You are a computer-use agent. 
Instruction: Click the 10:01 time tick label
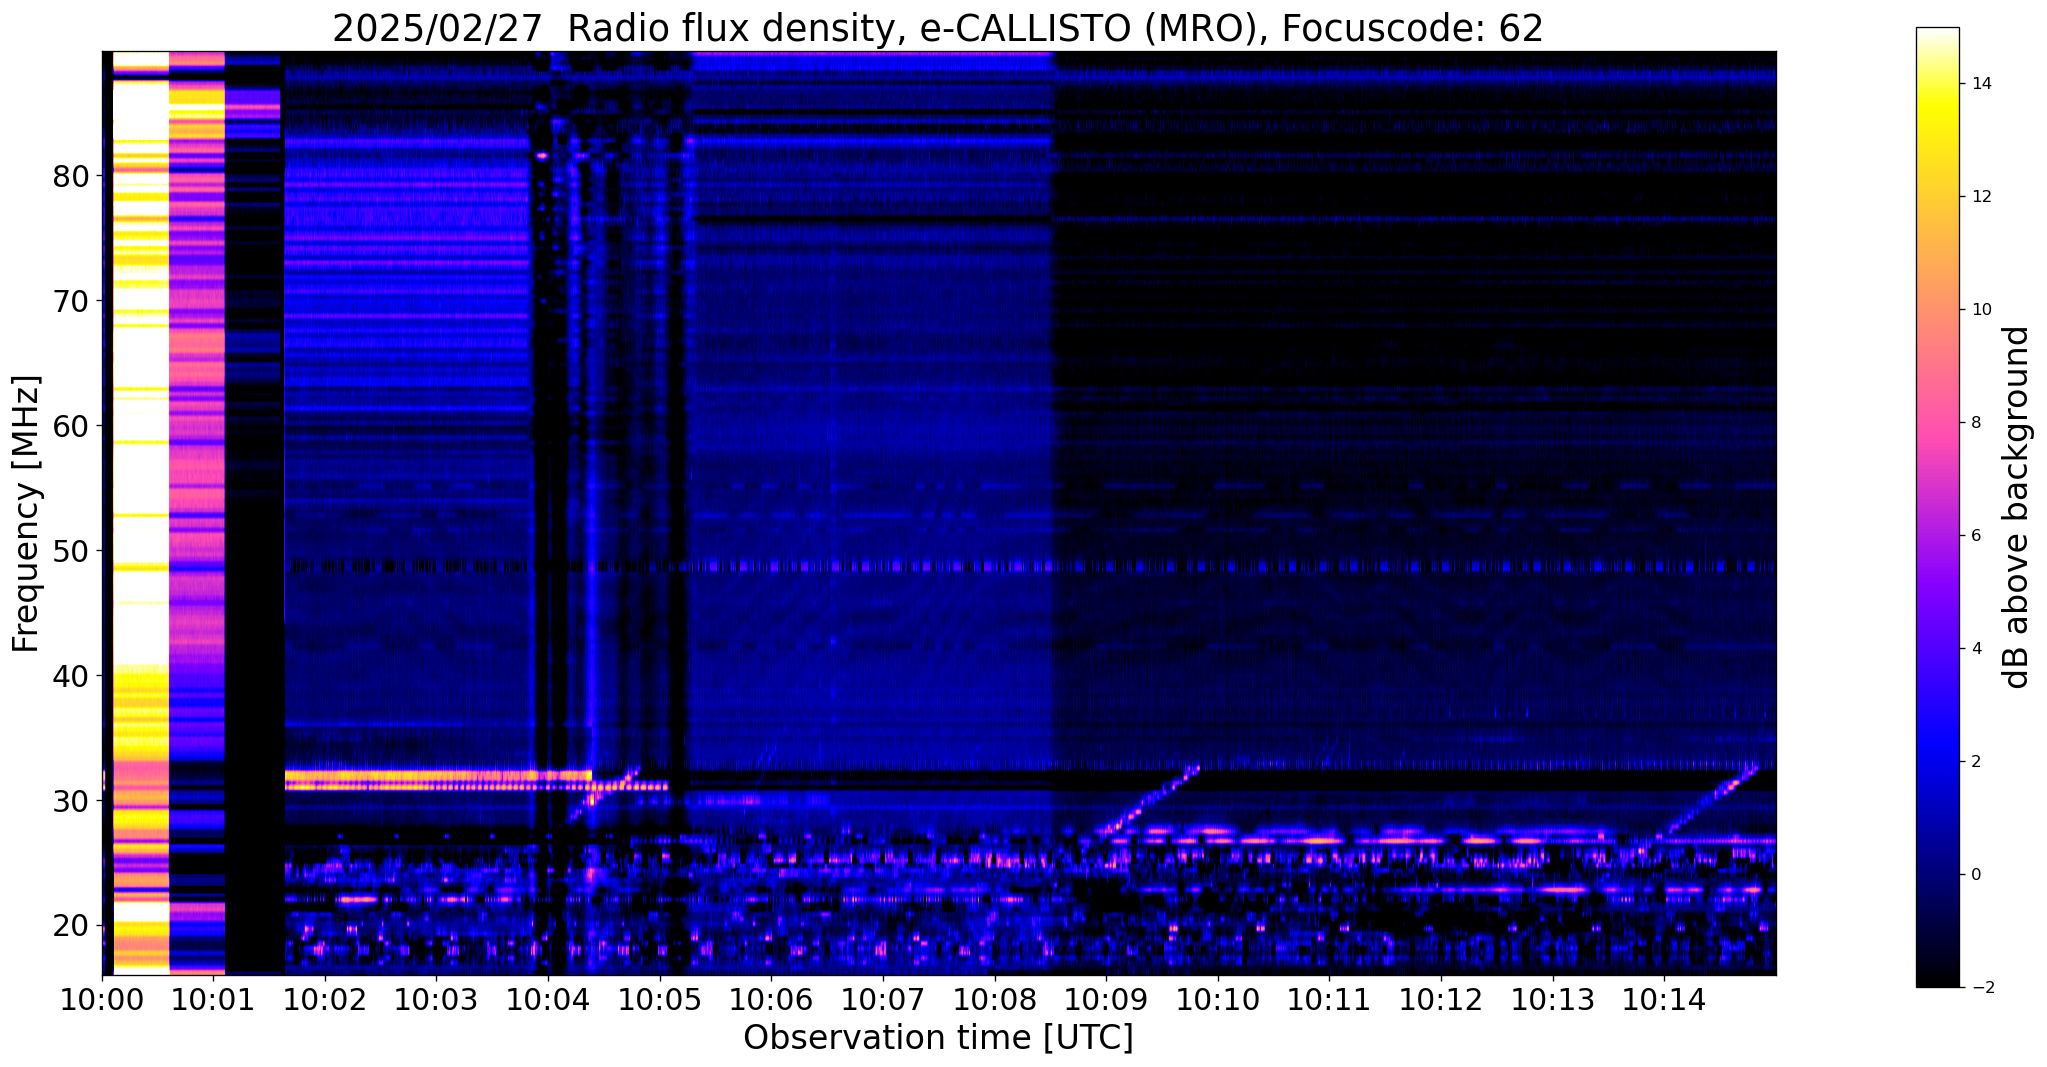coord(213,1000)
